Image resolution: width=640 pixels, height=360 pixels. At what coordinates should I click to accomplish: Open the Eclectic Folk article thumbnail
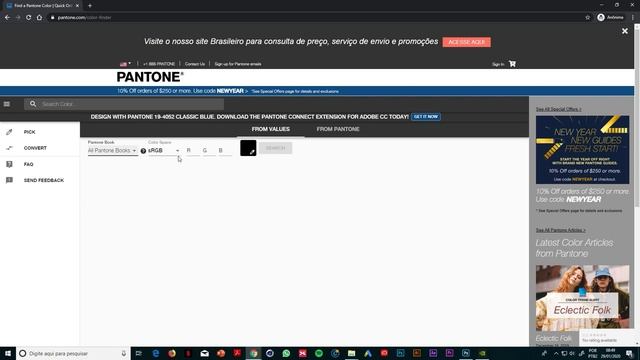click(582, 297)
